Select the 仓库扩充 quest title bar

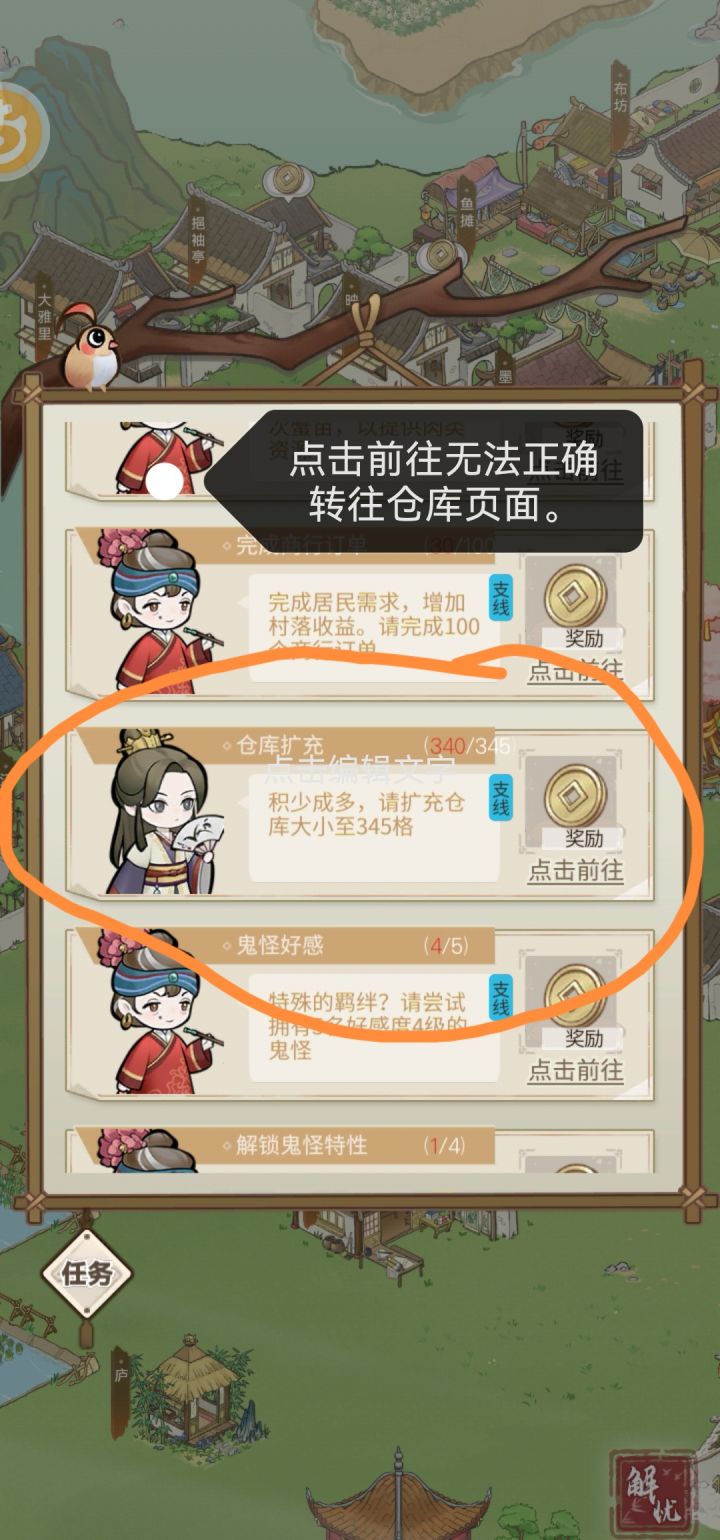pyautogui.click(x=290, y=745)
